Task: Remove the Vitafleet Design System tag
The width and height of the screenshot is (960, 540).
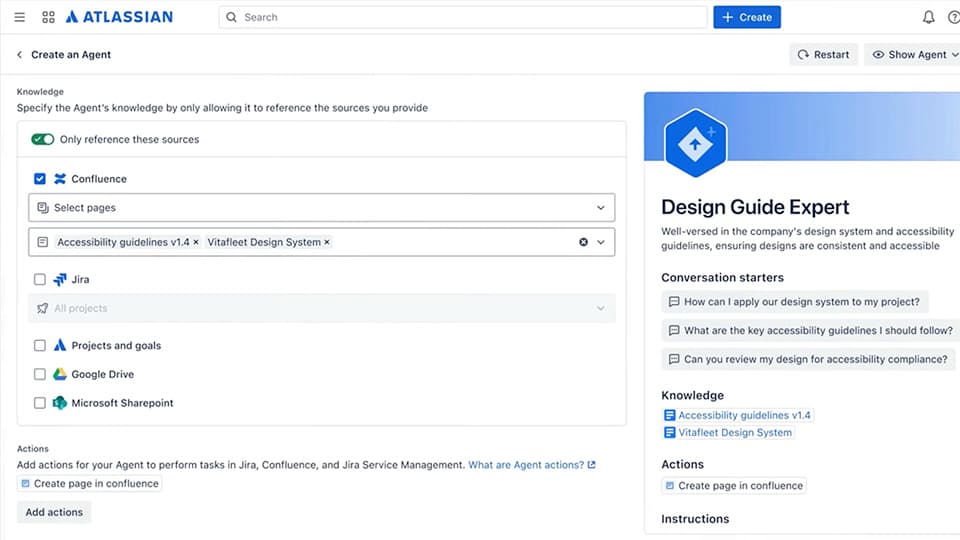Action: click(327, 242)
